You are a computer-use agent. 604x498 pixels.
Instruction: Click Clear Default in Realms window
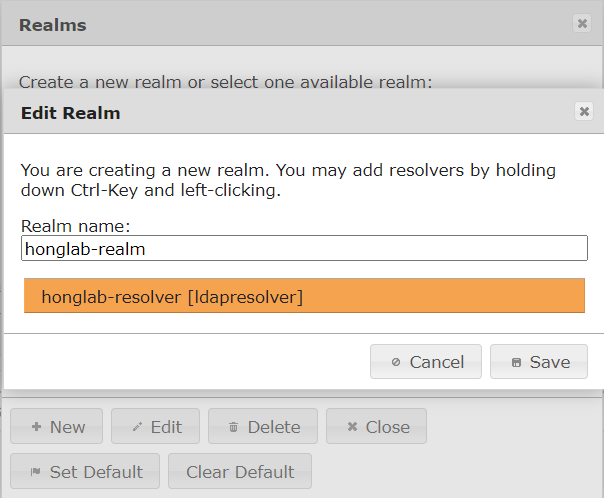[x=240, y=471]
